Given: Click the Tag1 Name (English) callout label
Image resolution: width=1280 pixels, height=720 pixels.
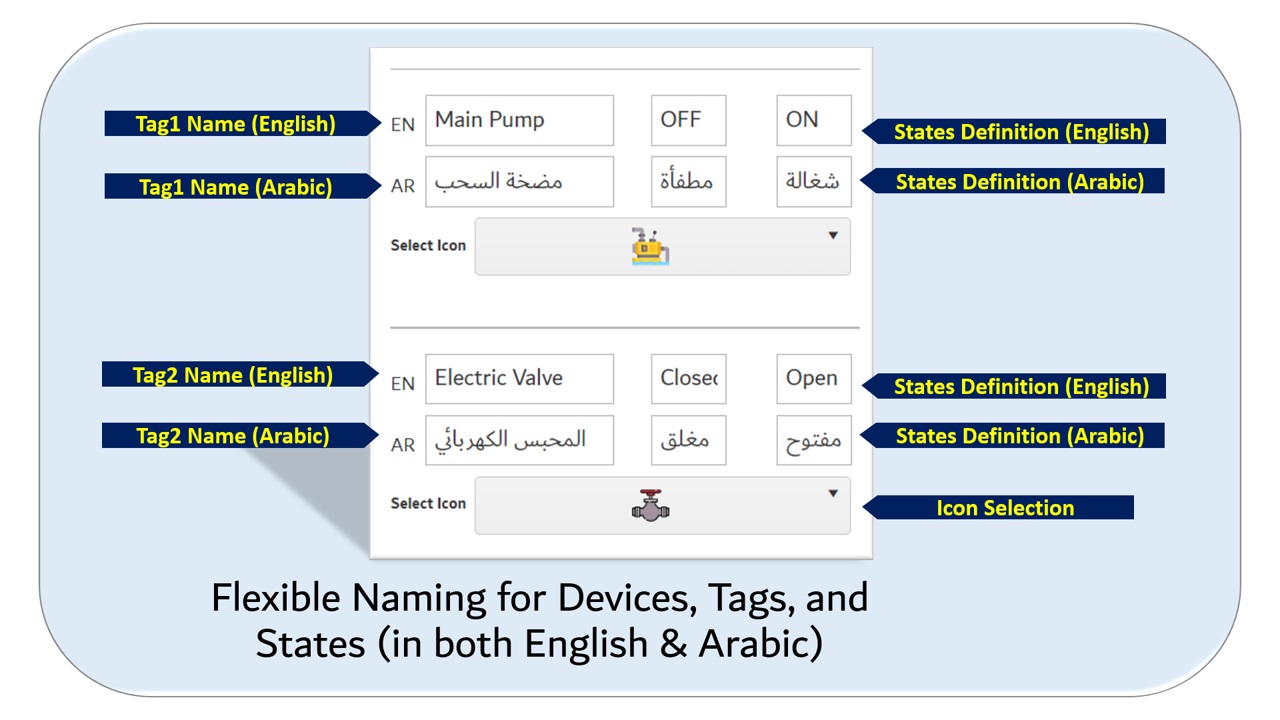Looking at the screenshot, I should point(235,124).
